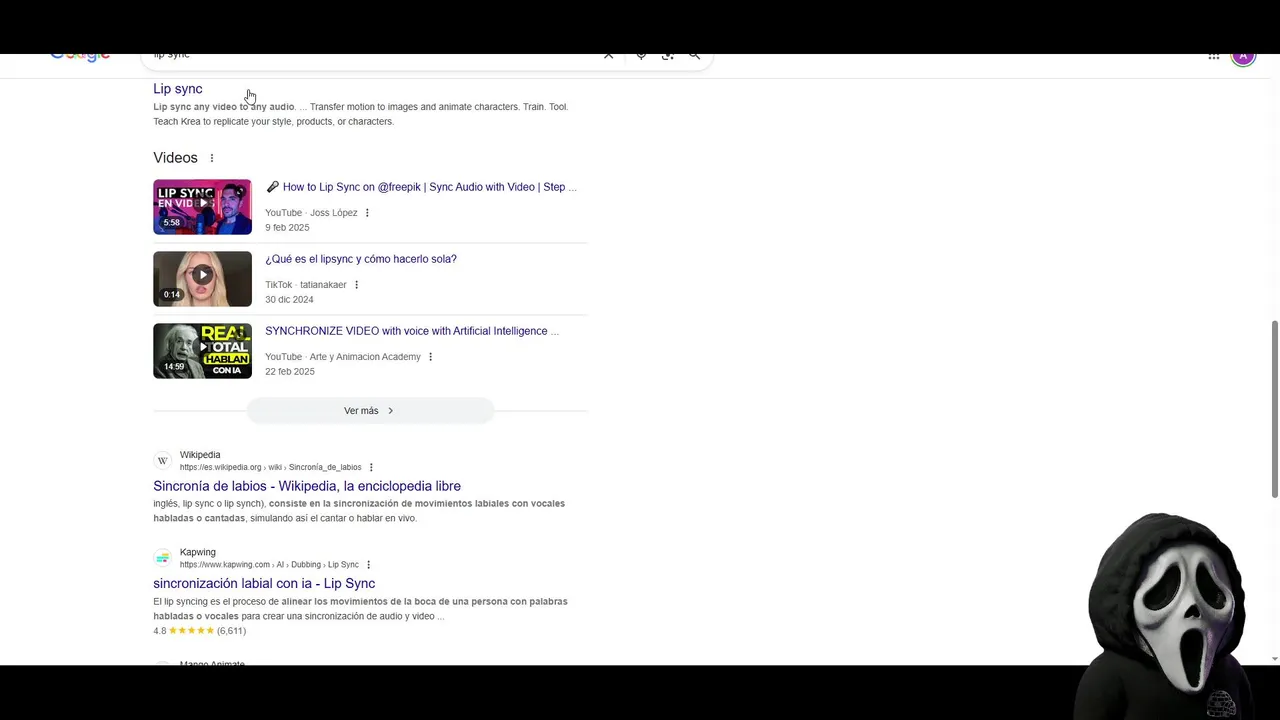Open 'How to Lip Sync on @freepik' video
1280x720 pixels.
tap(421, 187)
